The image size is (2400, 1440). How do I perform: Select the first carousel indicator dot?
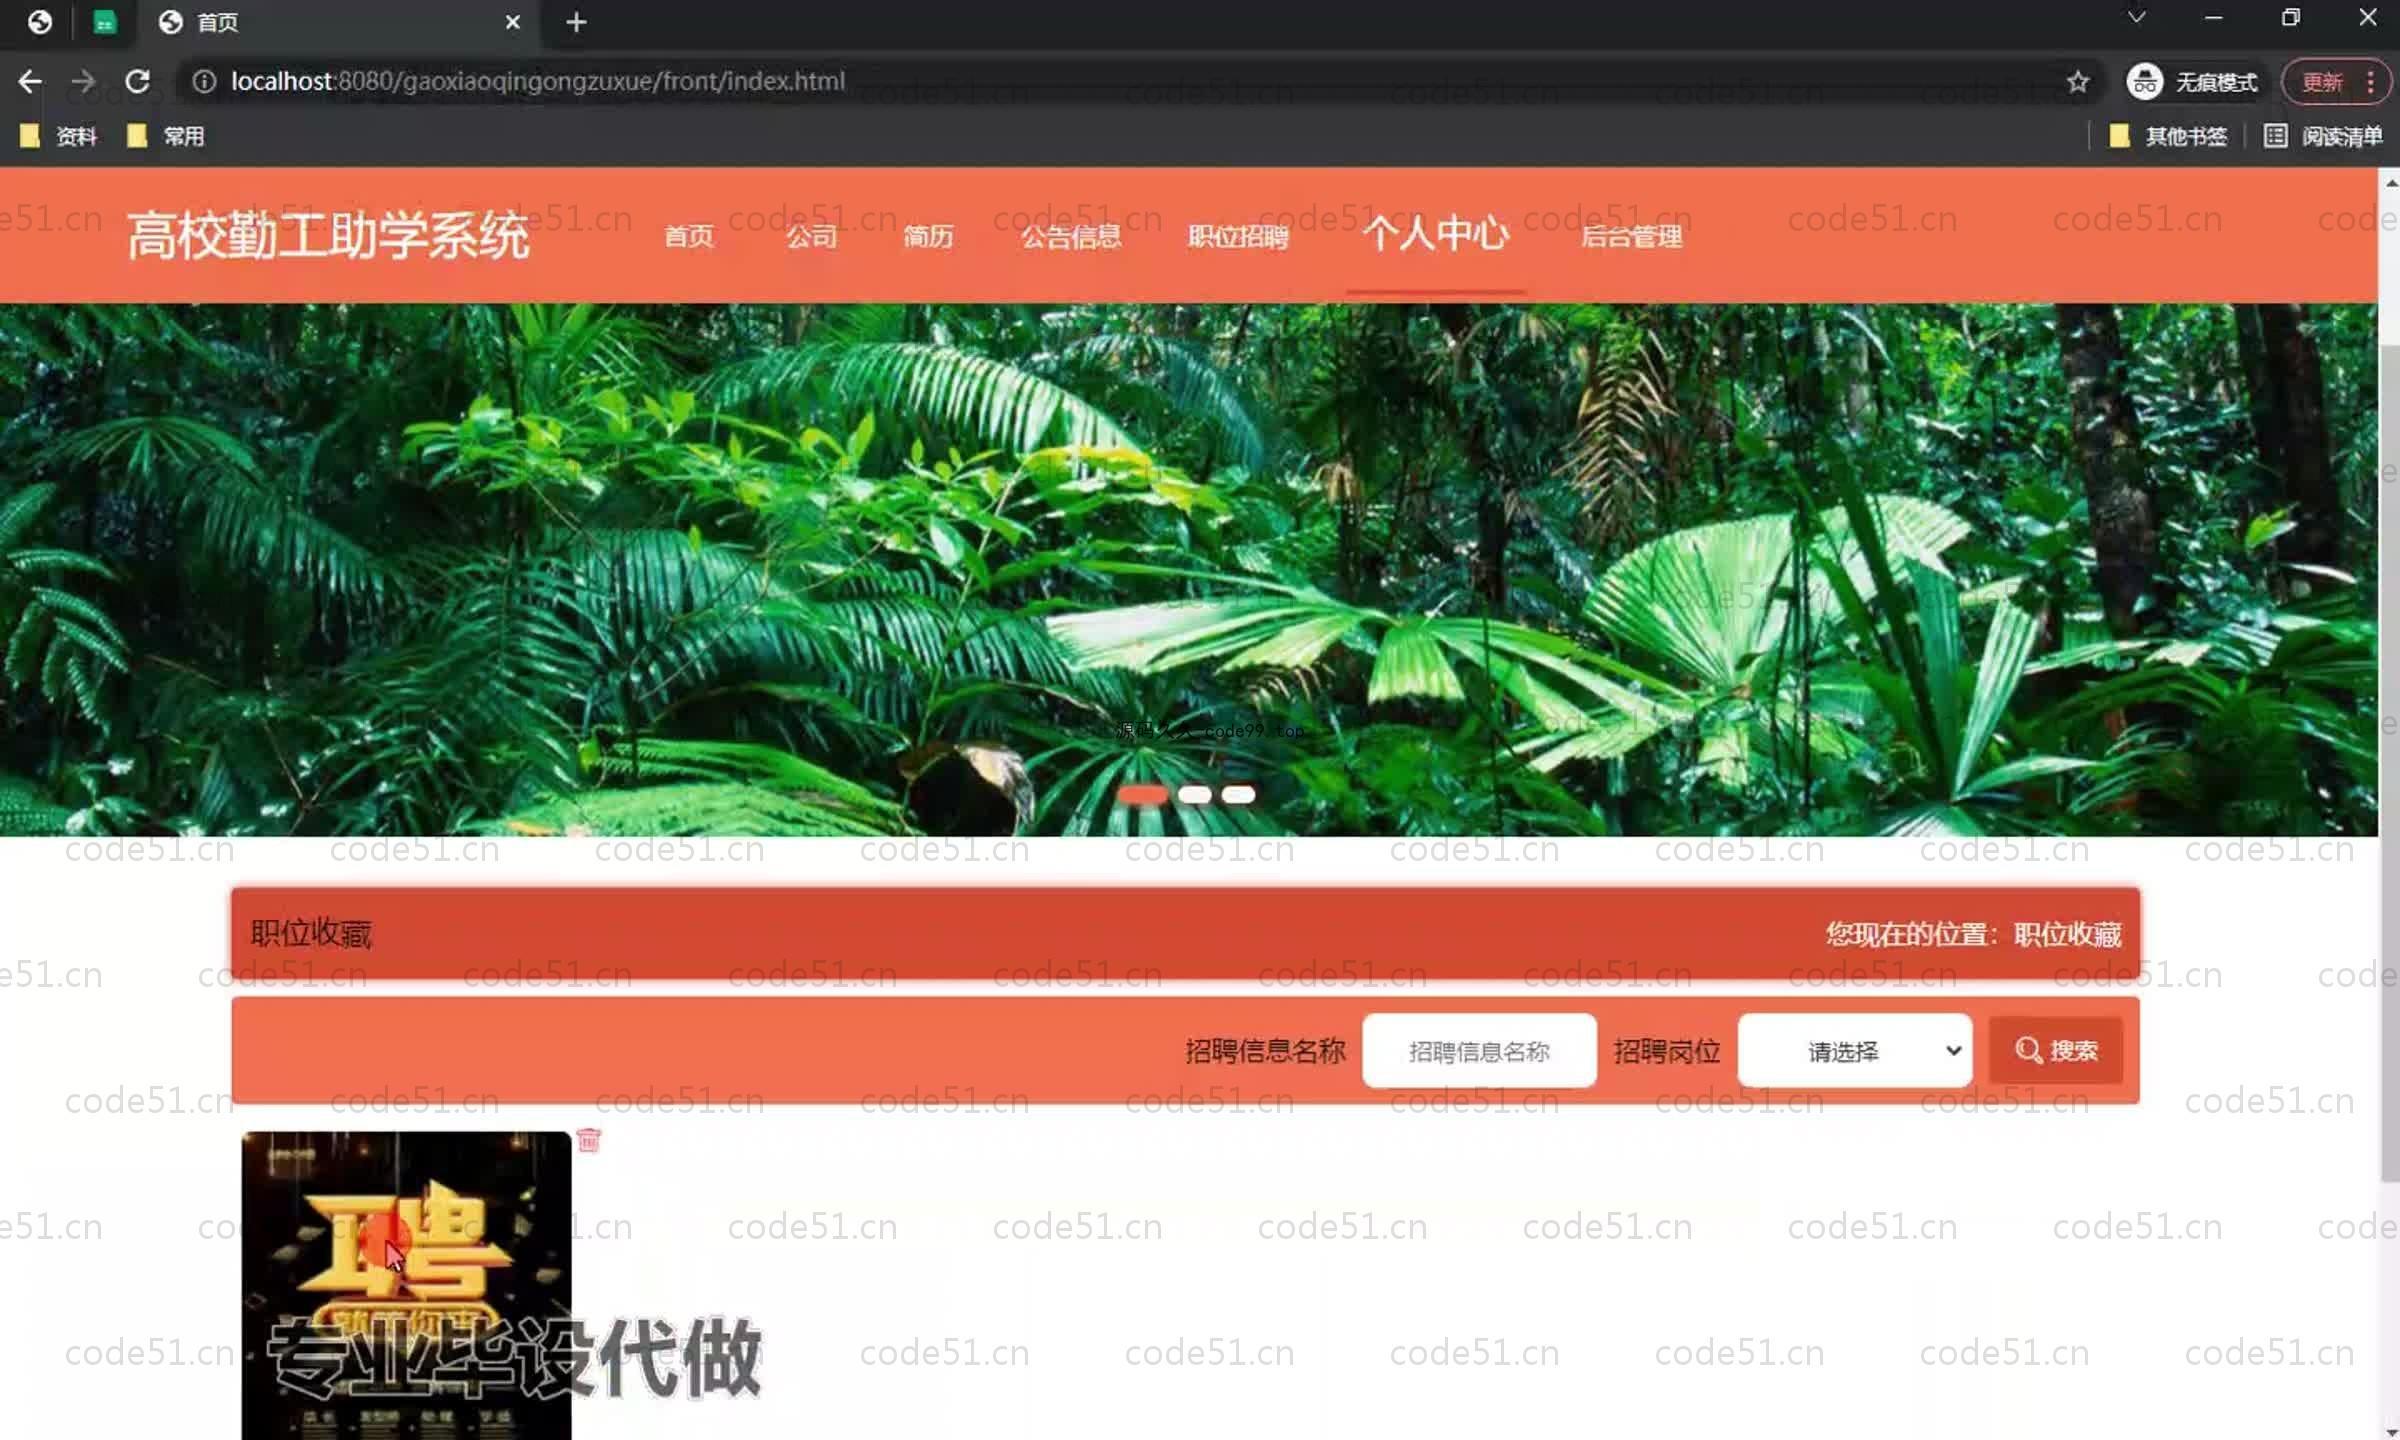pos(1142,795)
